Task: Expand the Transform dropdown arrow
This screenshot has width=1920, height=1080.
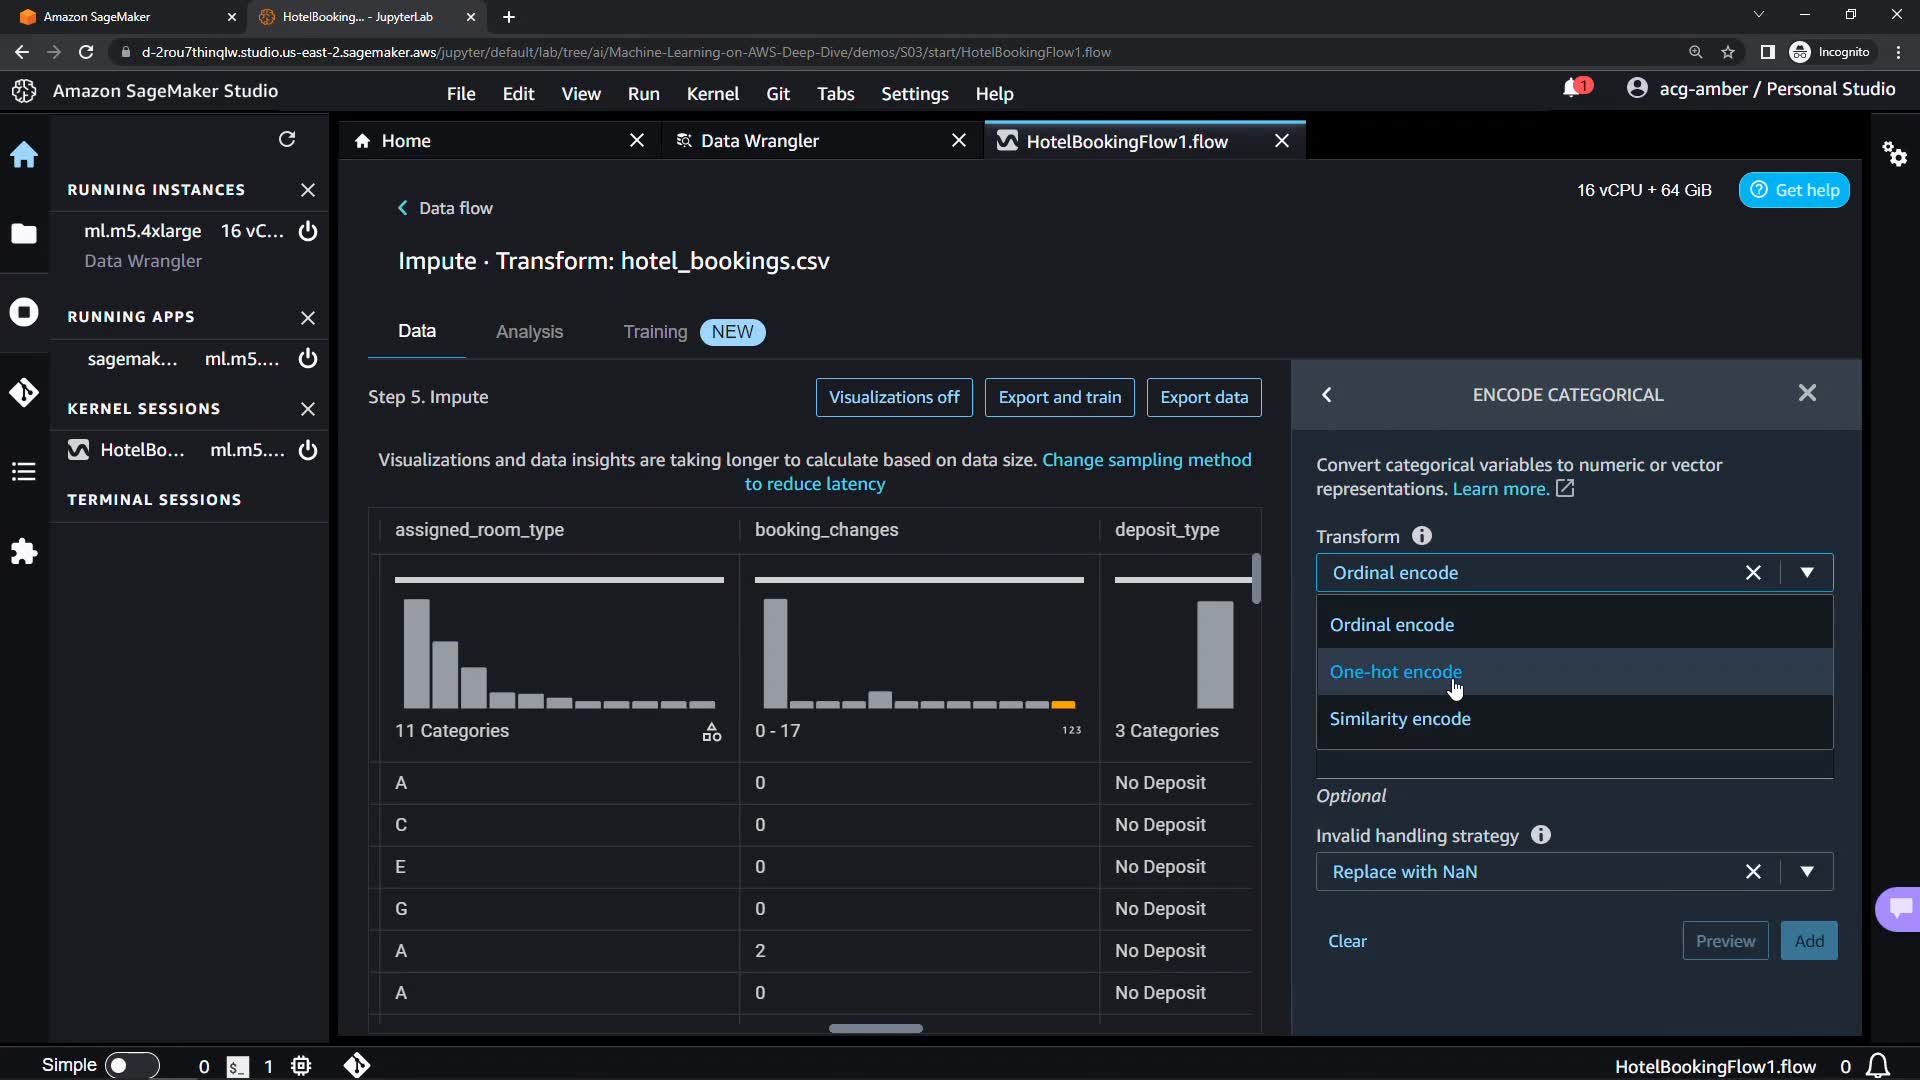Action: point(1807,573)
